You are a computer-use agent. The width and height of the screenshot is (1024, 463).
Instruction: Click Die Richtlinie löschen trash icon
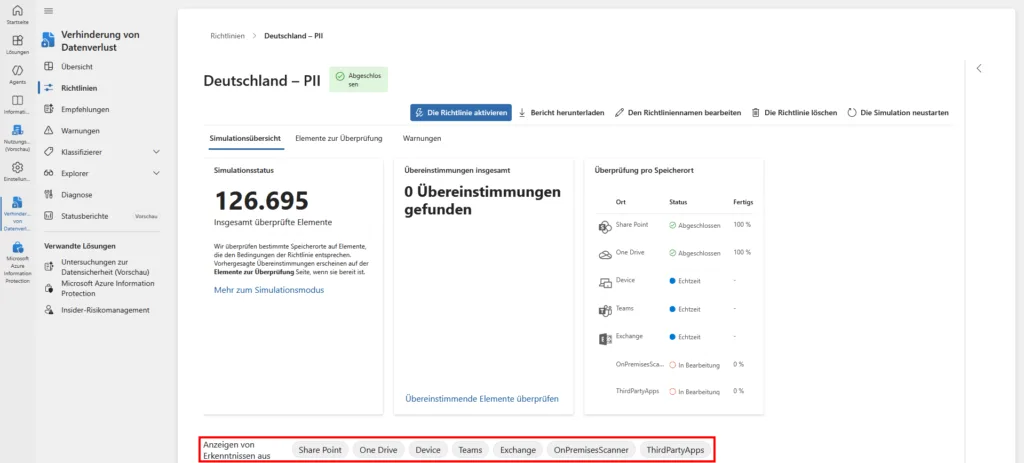pos(756,113)
